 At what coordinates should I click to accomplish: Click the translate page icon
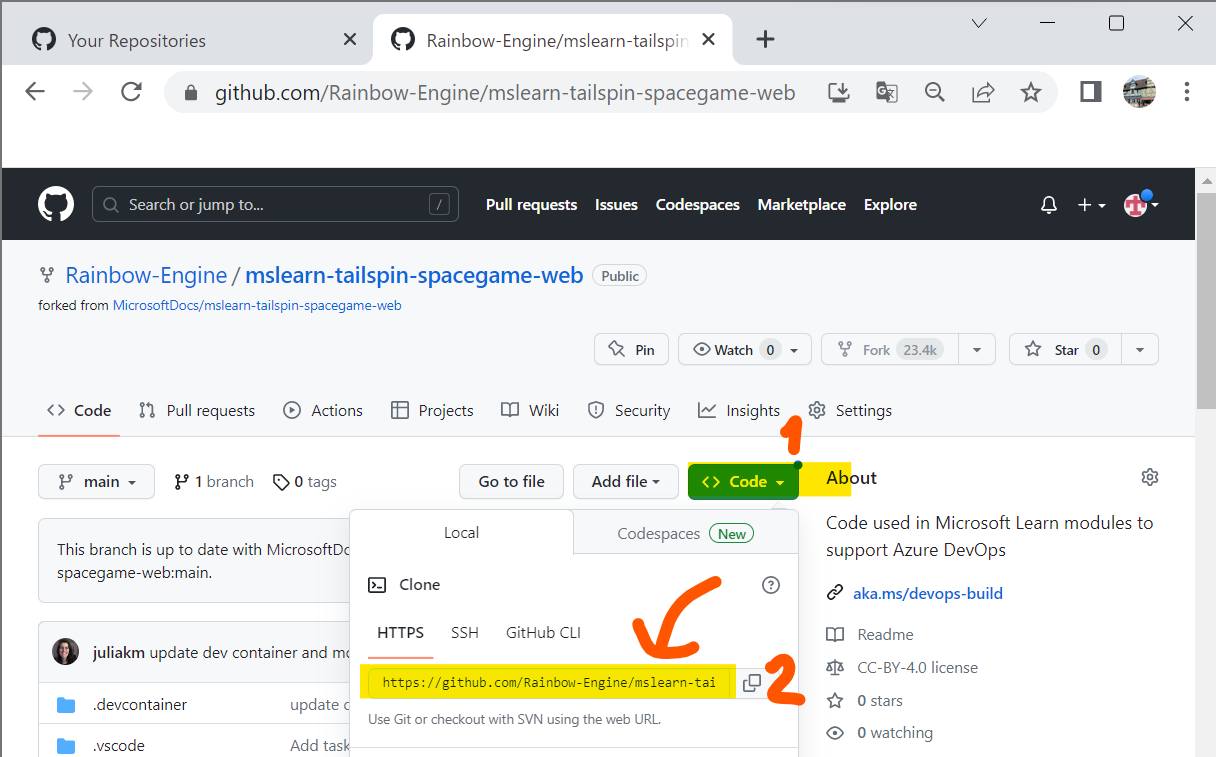pos(887,92)
